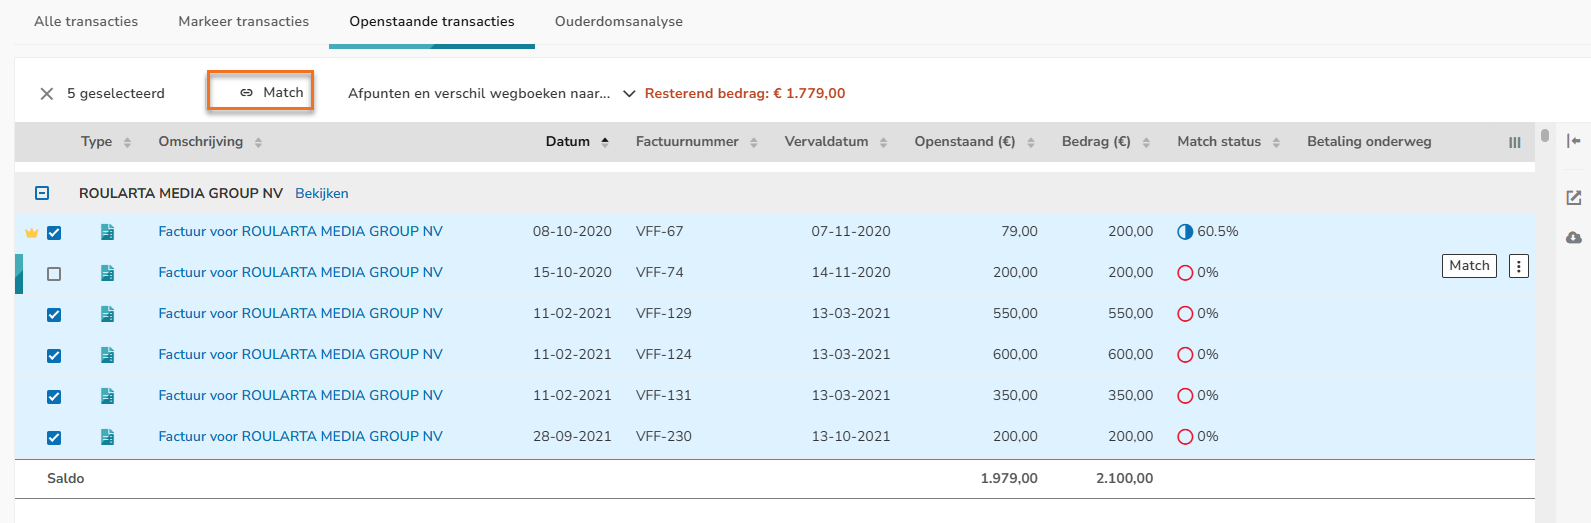Sort by Factuurnummer column
This screenshot has height=523, width=1591.
pos(697,142)
